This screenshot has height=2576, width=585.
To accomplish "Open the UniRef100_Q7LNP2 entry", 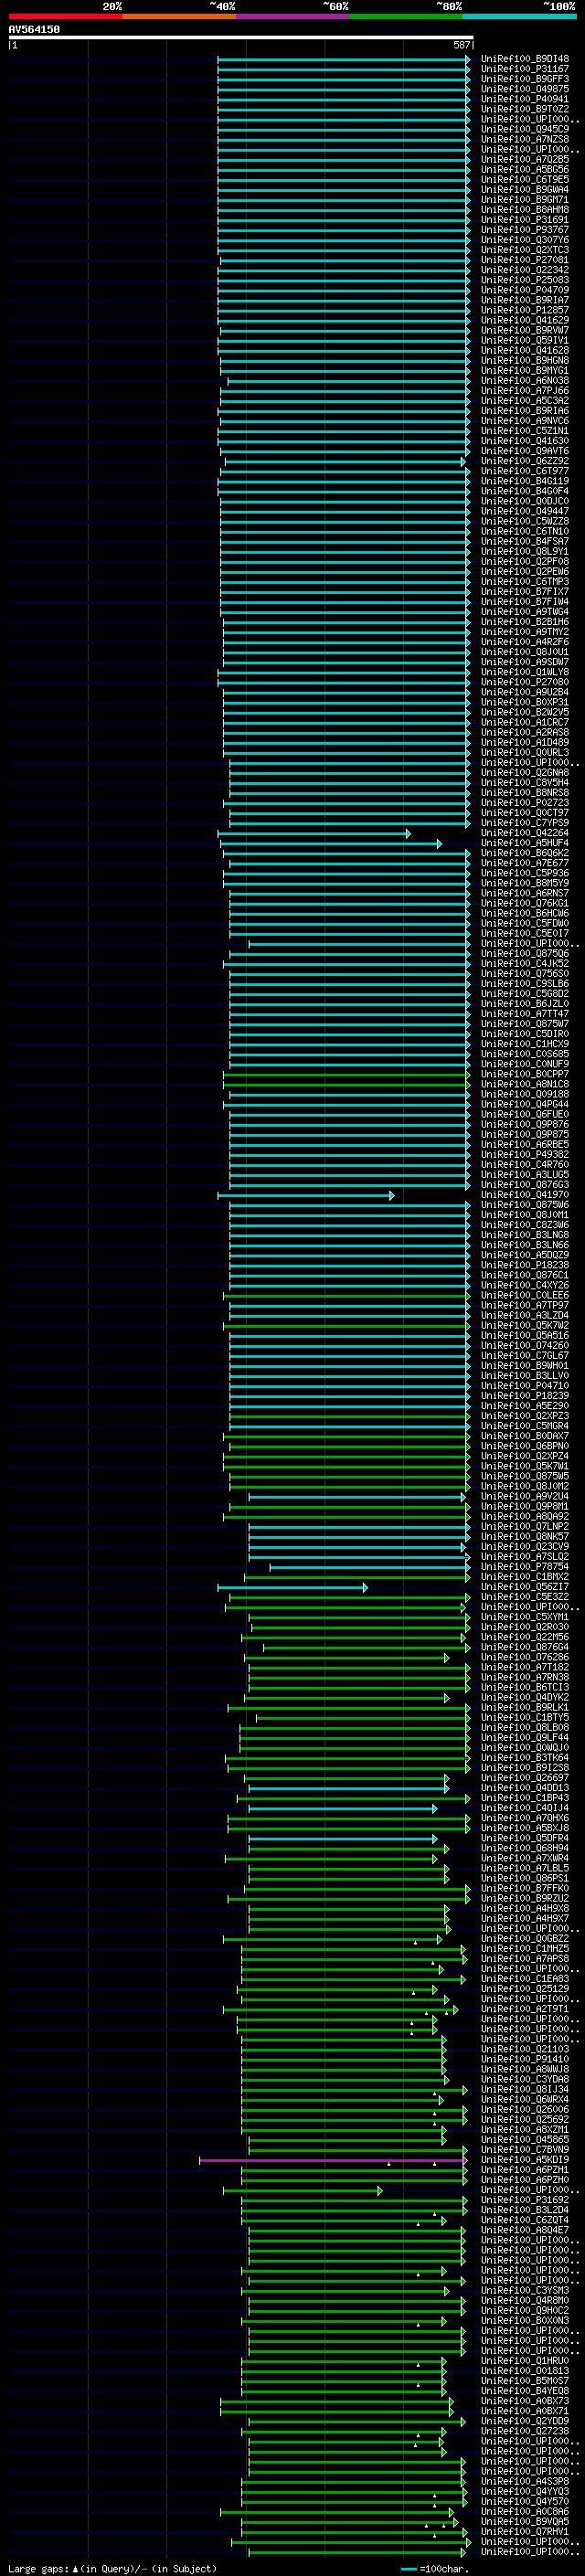I will coord(525,1527).
